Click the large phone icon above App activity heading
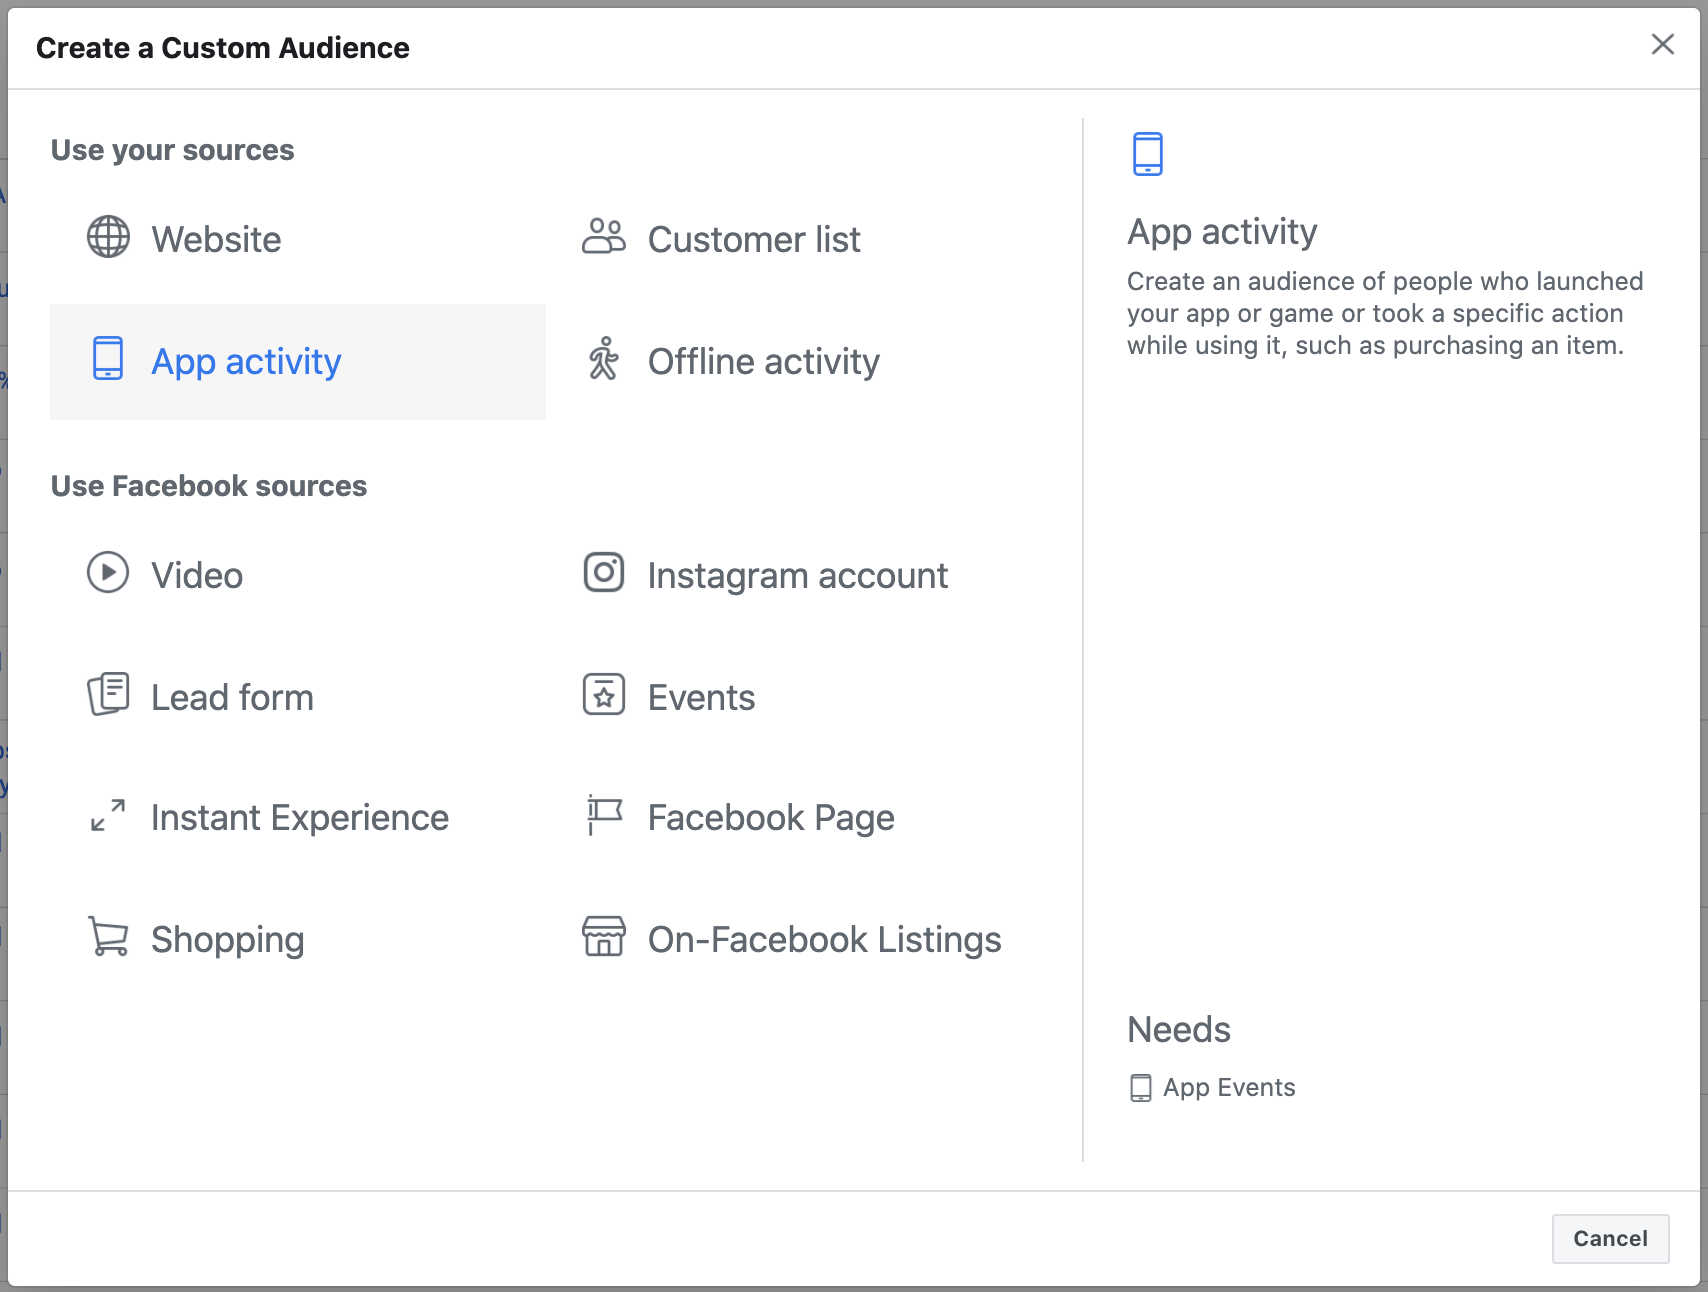This screenshot has width=1708, height=1292. pyautogui.click(x=1148, y=154)
